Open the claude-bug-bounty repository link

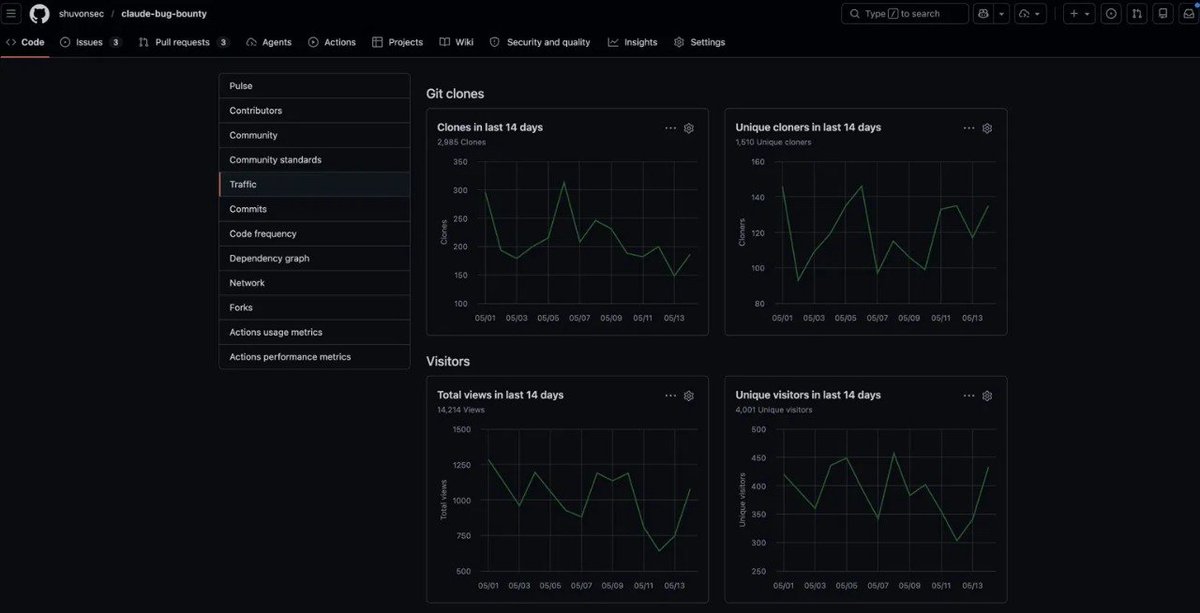pyautogui.click(x=164, y=14)
